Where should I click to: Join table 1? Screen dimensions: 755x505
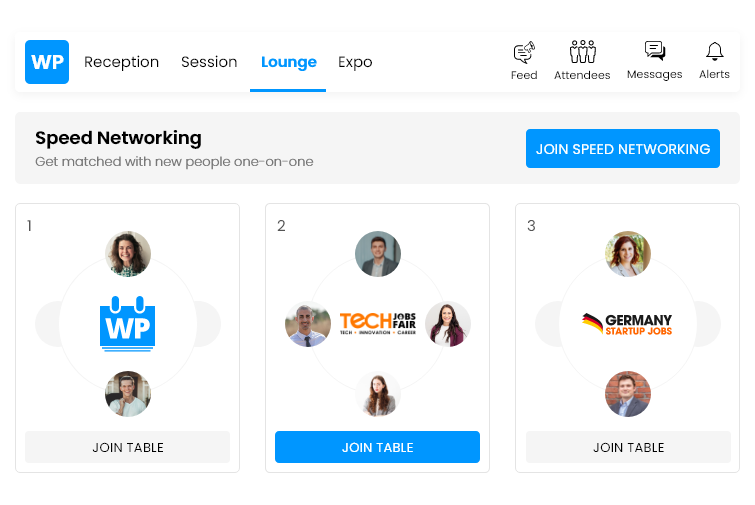[128, 447]
